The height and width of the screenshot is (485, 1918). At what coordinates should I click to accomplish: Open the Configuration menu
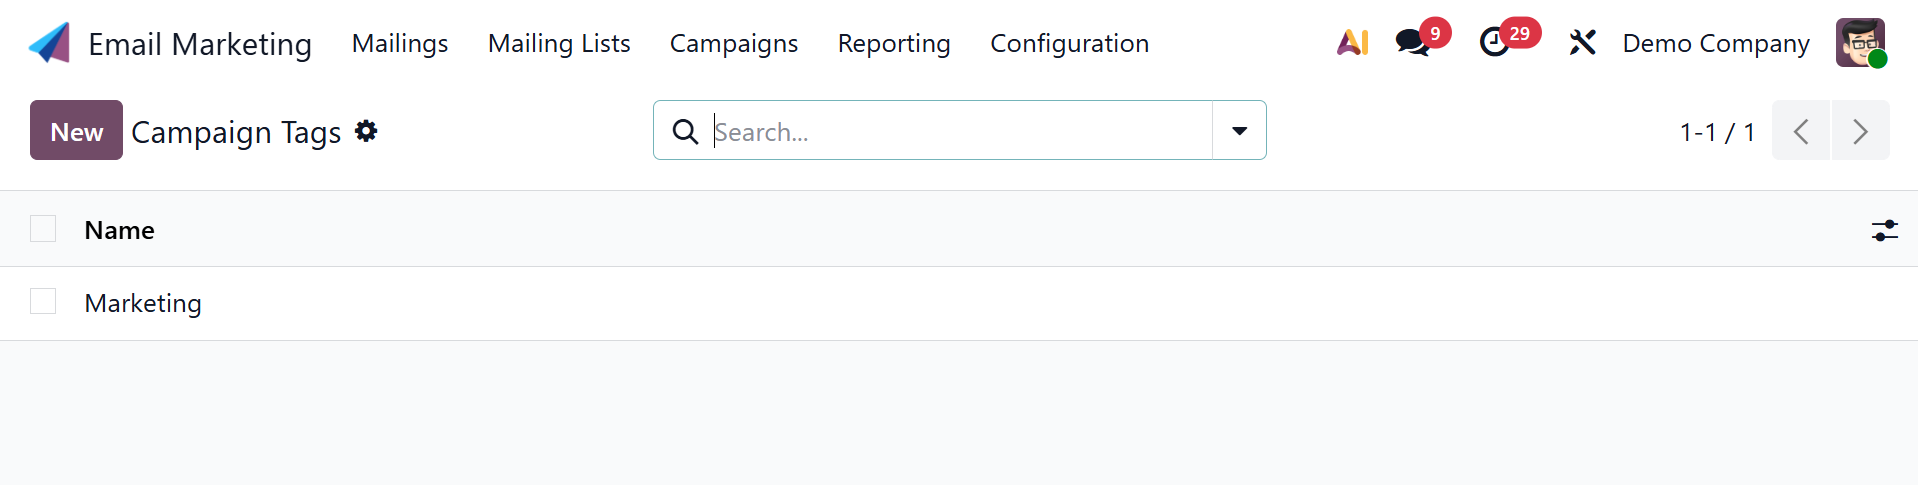(x=1069, y=43)
